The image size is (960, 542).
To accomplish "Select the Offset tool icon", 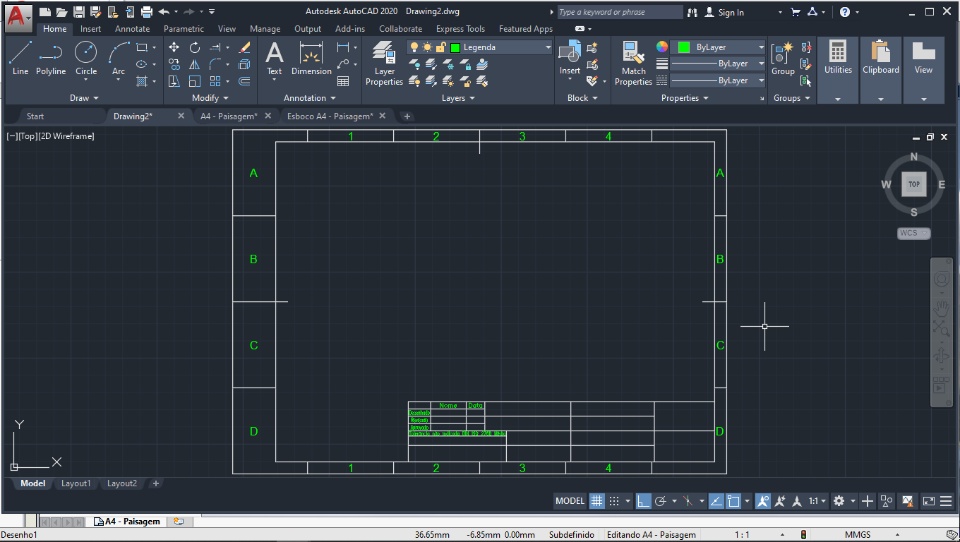I will [x=244, y=81].
